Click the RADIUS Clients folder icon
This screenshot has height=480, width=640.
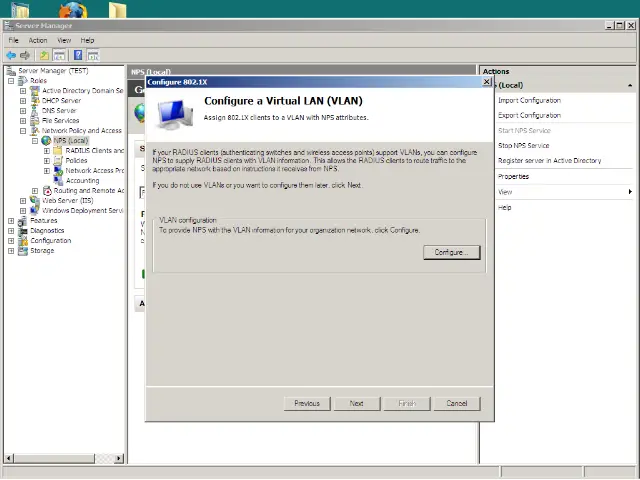[58, 151]
